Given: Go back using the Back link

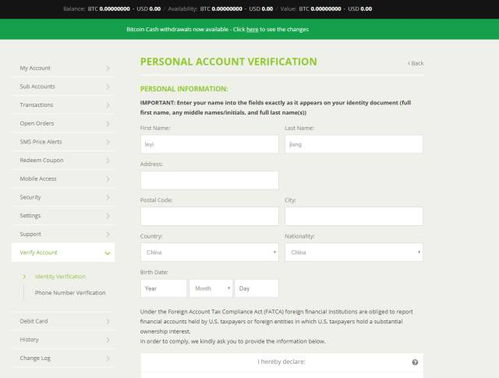Looking at the screenshot, I should 416,63.
